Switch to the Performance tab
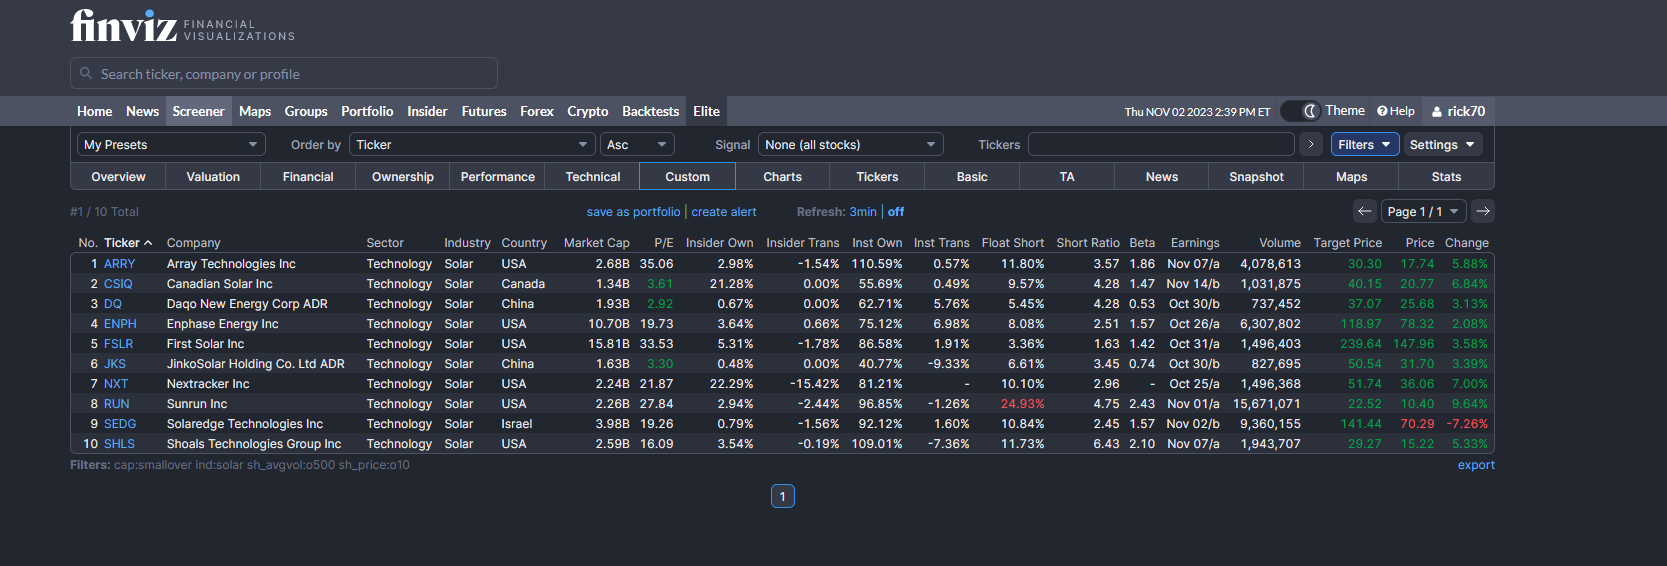 498,177
